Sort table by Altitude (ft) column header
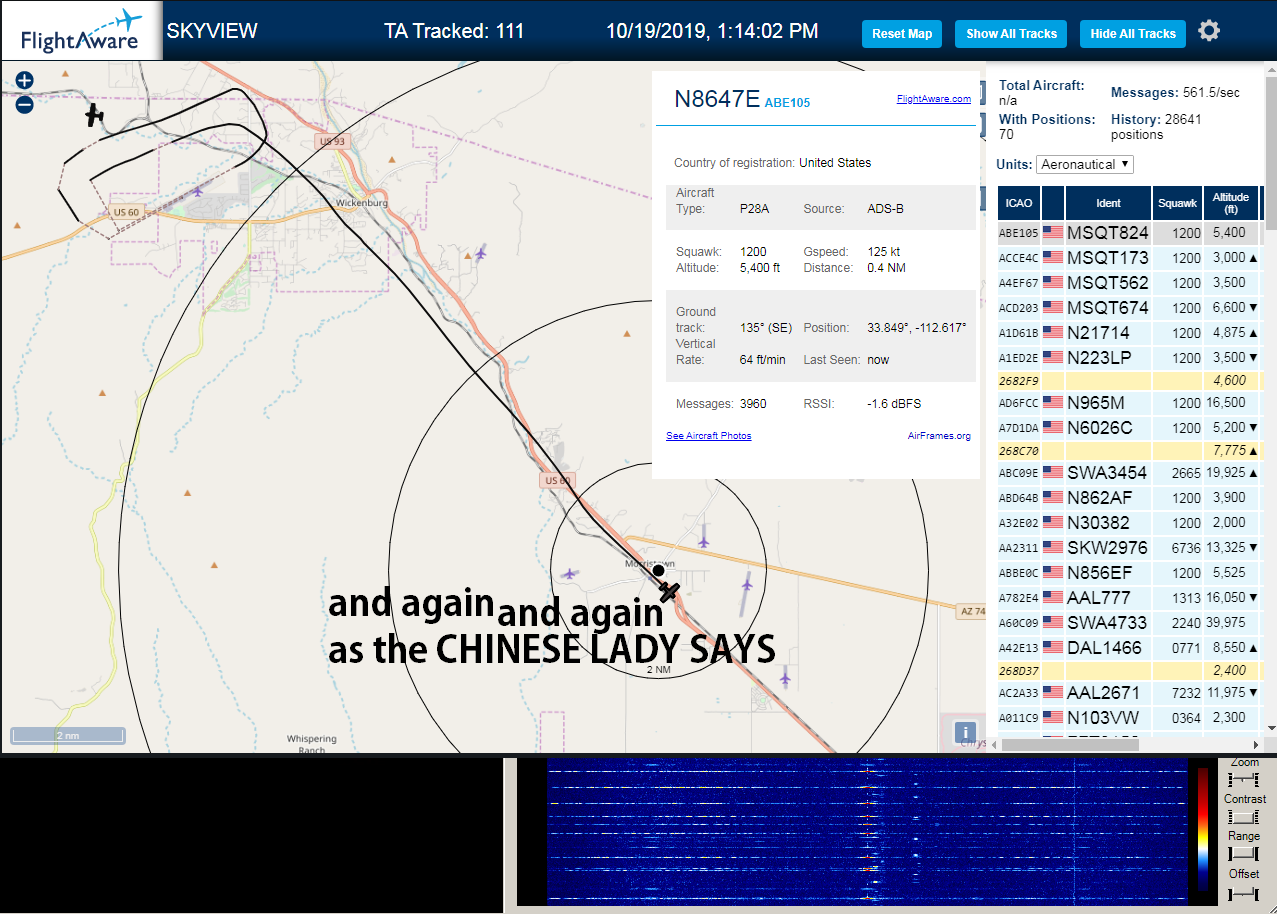 coord(1232,203)
